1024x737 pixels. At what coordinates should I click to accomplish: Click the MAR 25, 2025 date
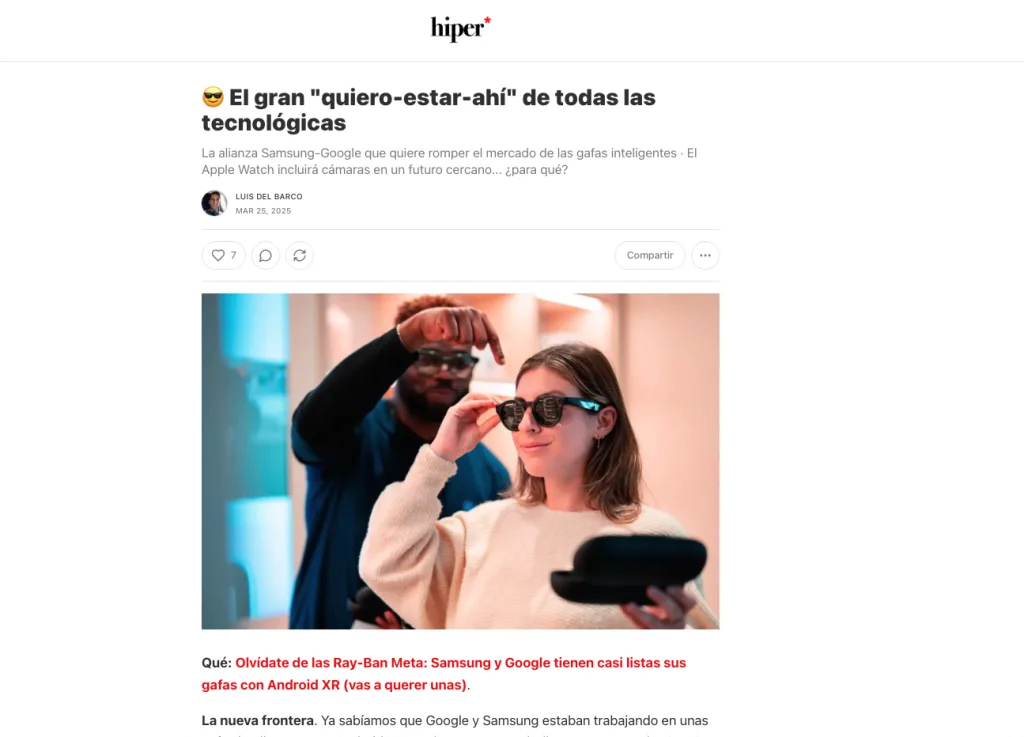click(263, 211)
